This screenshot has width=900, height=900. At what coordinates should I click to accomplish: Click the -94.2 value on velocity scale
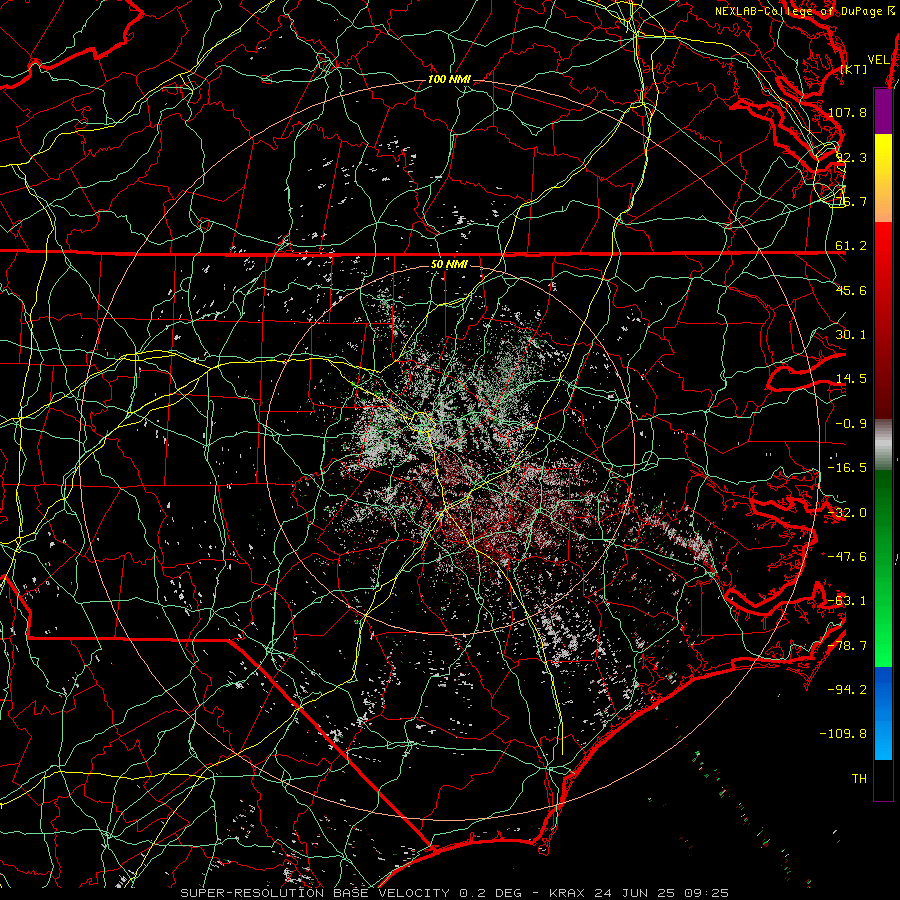point(847,690)
